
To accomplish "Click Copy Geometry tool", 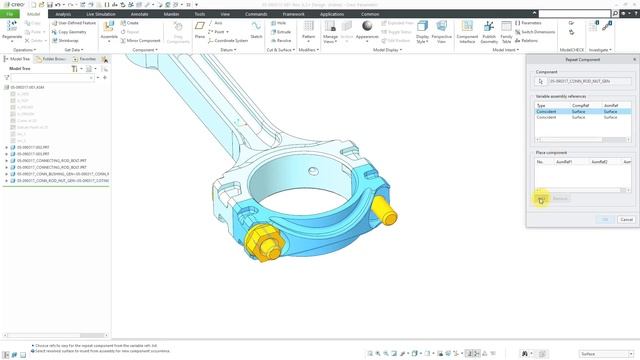I will [69, 32].
